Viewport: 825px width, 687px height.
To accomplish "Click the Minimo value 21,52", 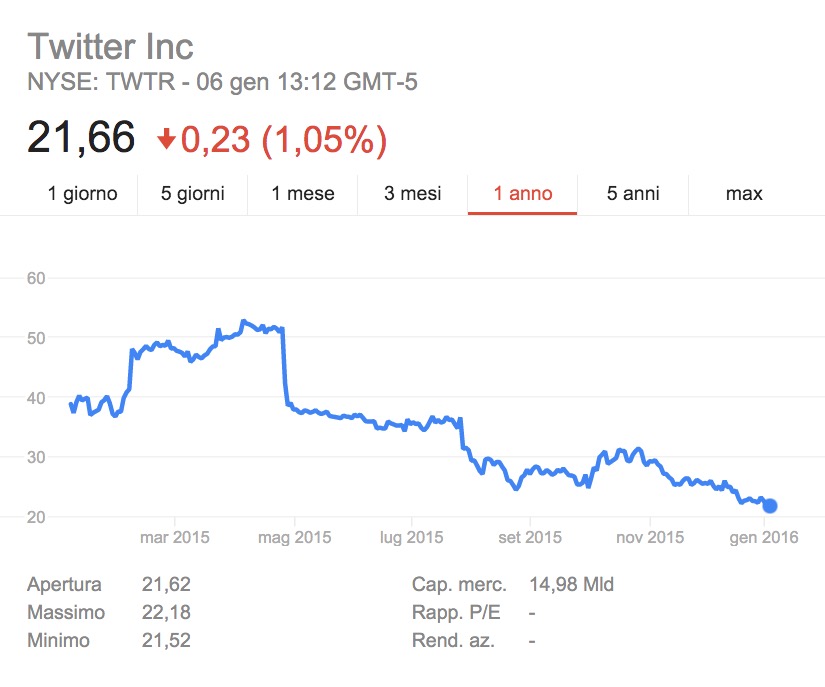I will pos(166,641).
